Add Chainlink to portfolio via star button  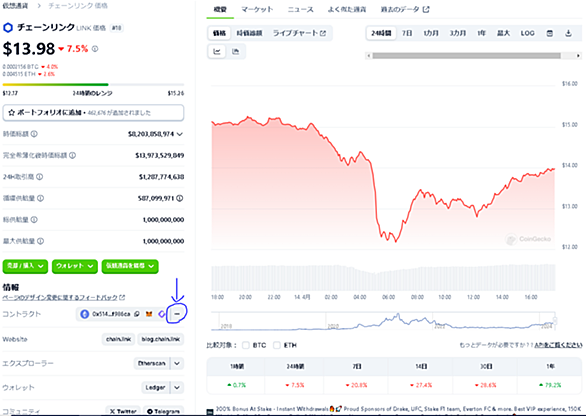pyautogui.click(x=93, y=113)
